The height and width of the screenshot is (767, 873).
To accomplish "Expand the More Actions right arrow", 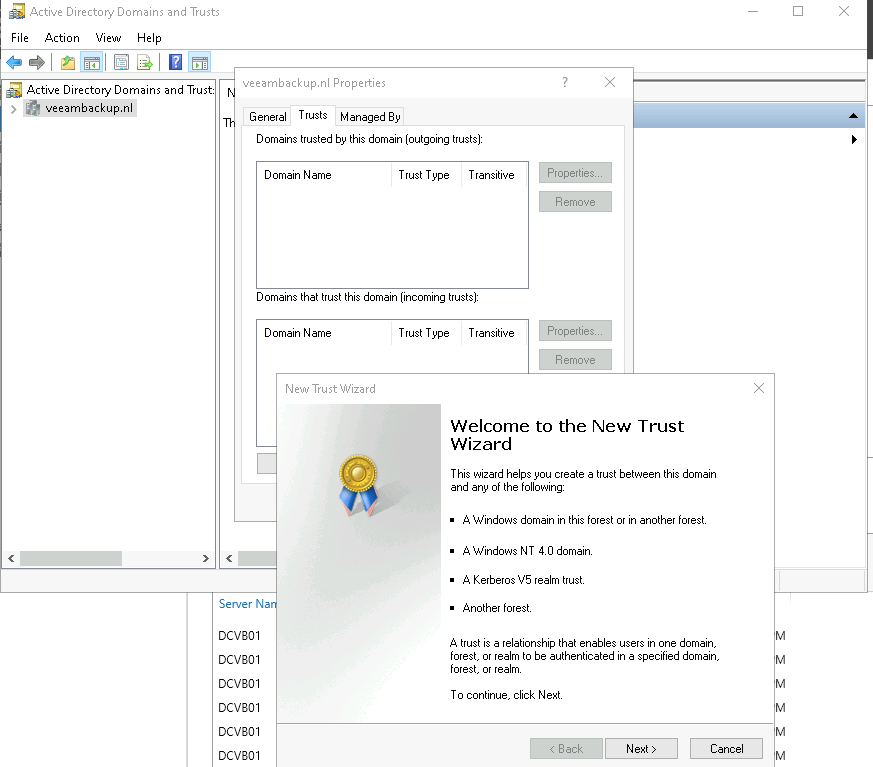I will coord(854,140).
